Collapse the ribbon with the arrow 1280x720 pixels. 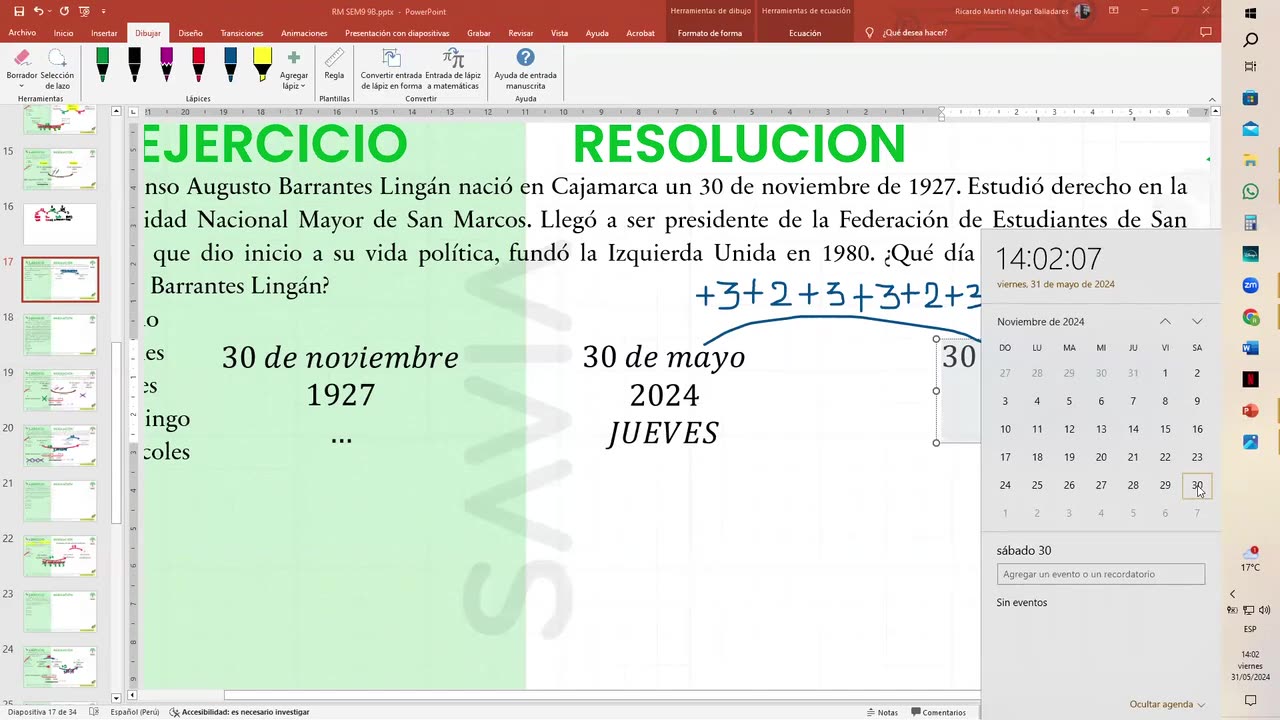(x=1214, y=99)
